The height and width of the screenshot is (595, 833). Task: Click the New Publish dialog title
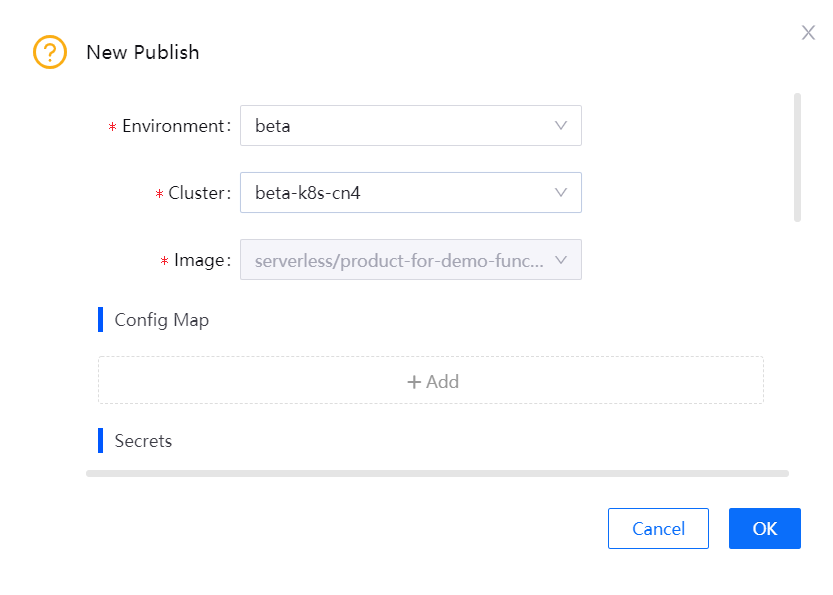(x=142, y=52)
